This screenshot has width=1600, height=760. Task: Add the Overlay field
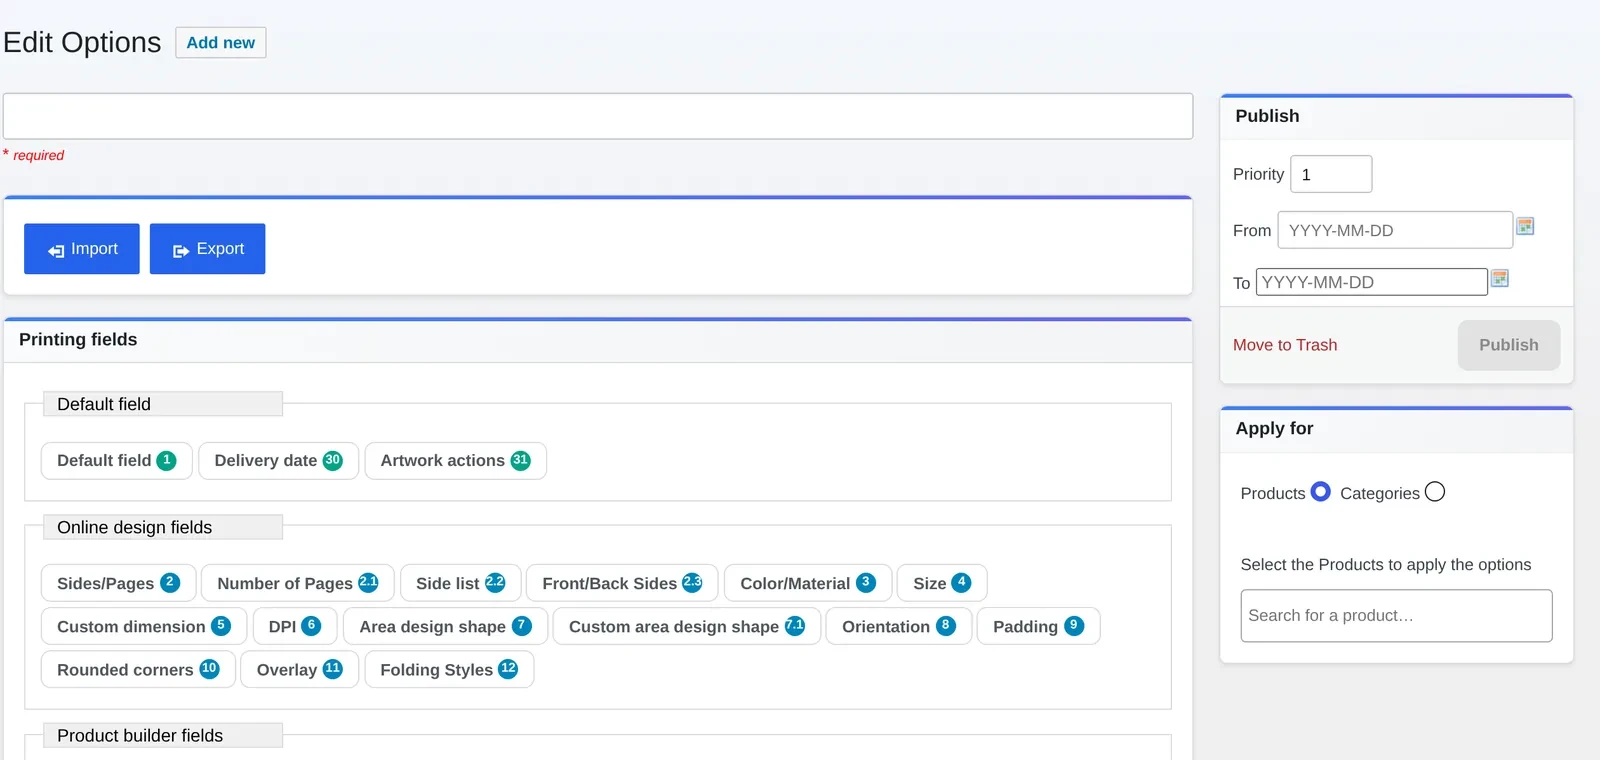coord(300,670)
